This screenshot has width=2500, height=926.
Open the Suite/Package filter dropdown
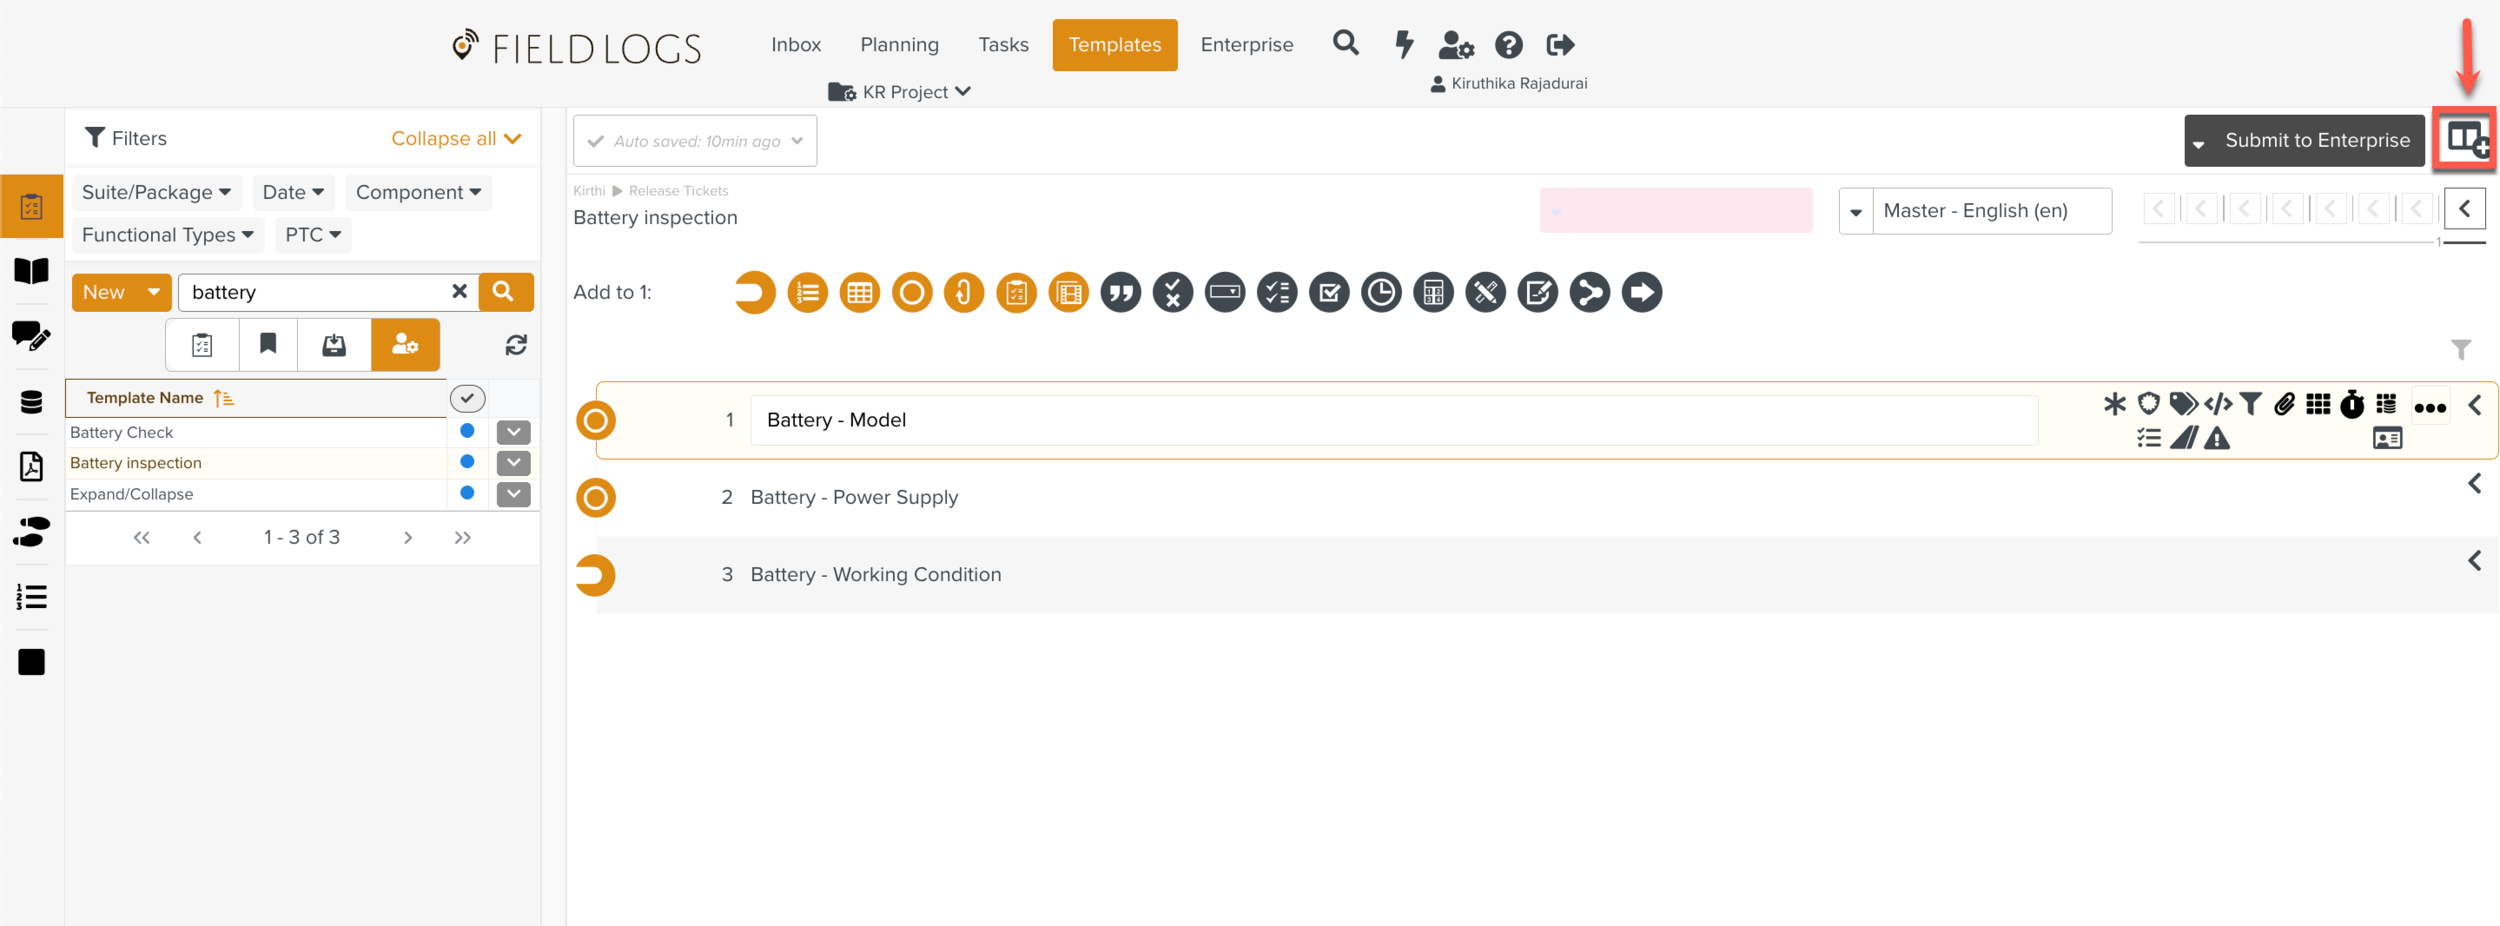pyautogui.click(x=156, y=192)
